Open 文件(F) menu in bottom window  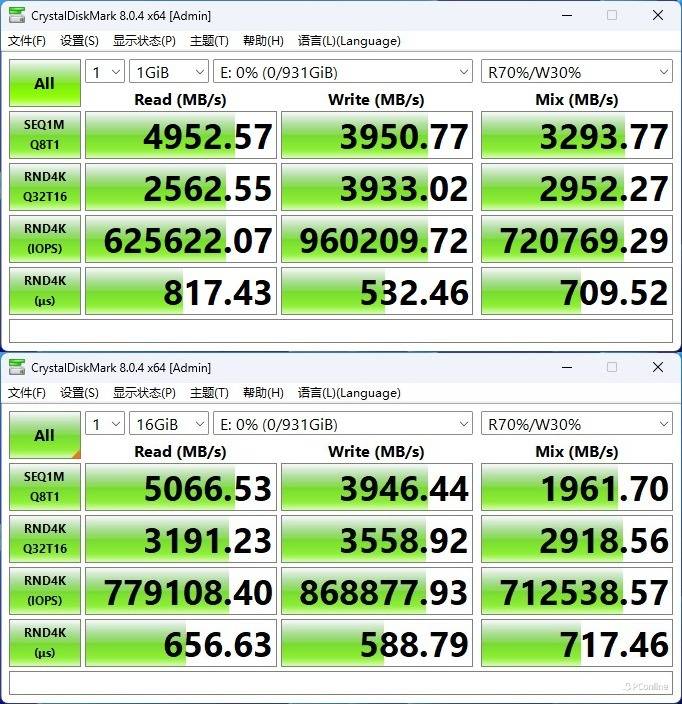(27, 393)
